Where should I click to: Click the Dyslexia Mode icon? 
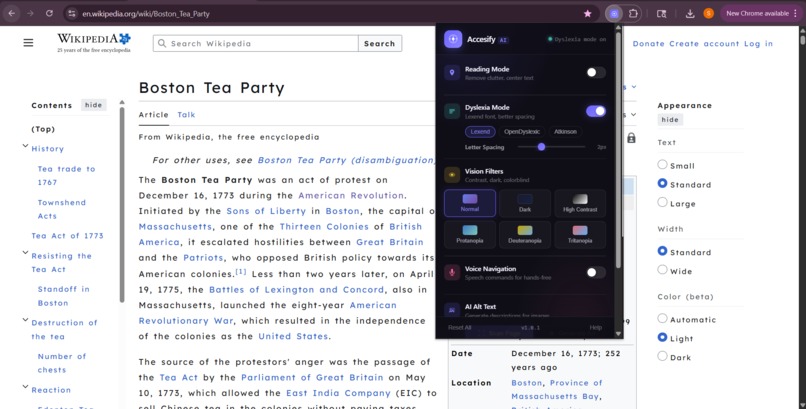pos(452,111)
